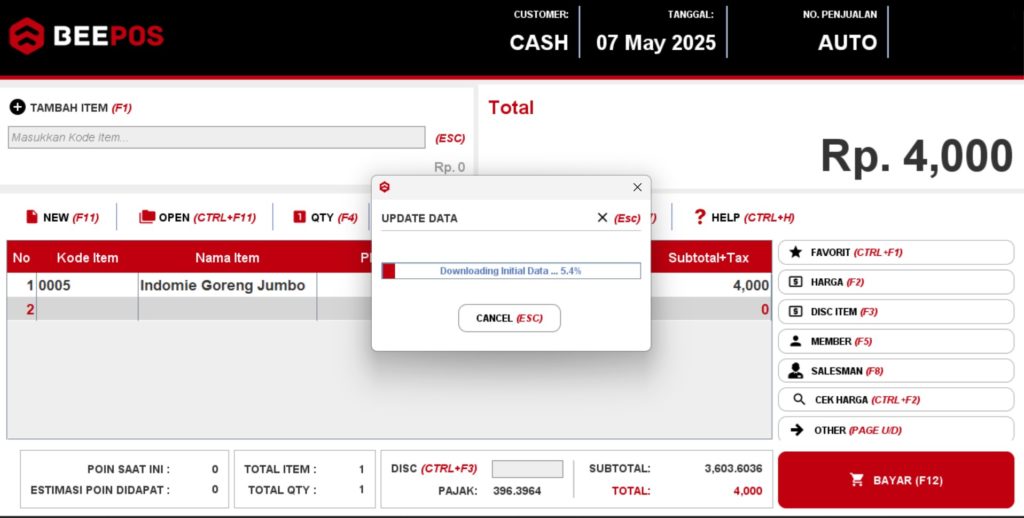
Task: Click the Rp. 4,000 total amount
Action: [x=916, y=156]
